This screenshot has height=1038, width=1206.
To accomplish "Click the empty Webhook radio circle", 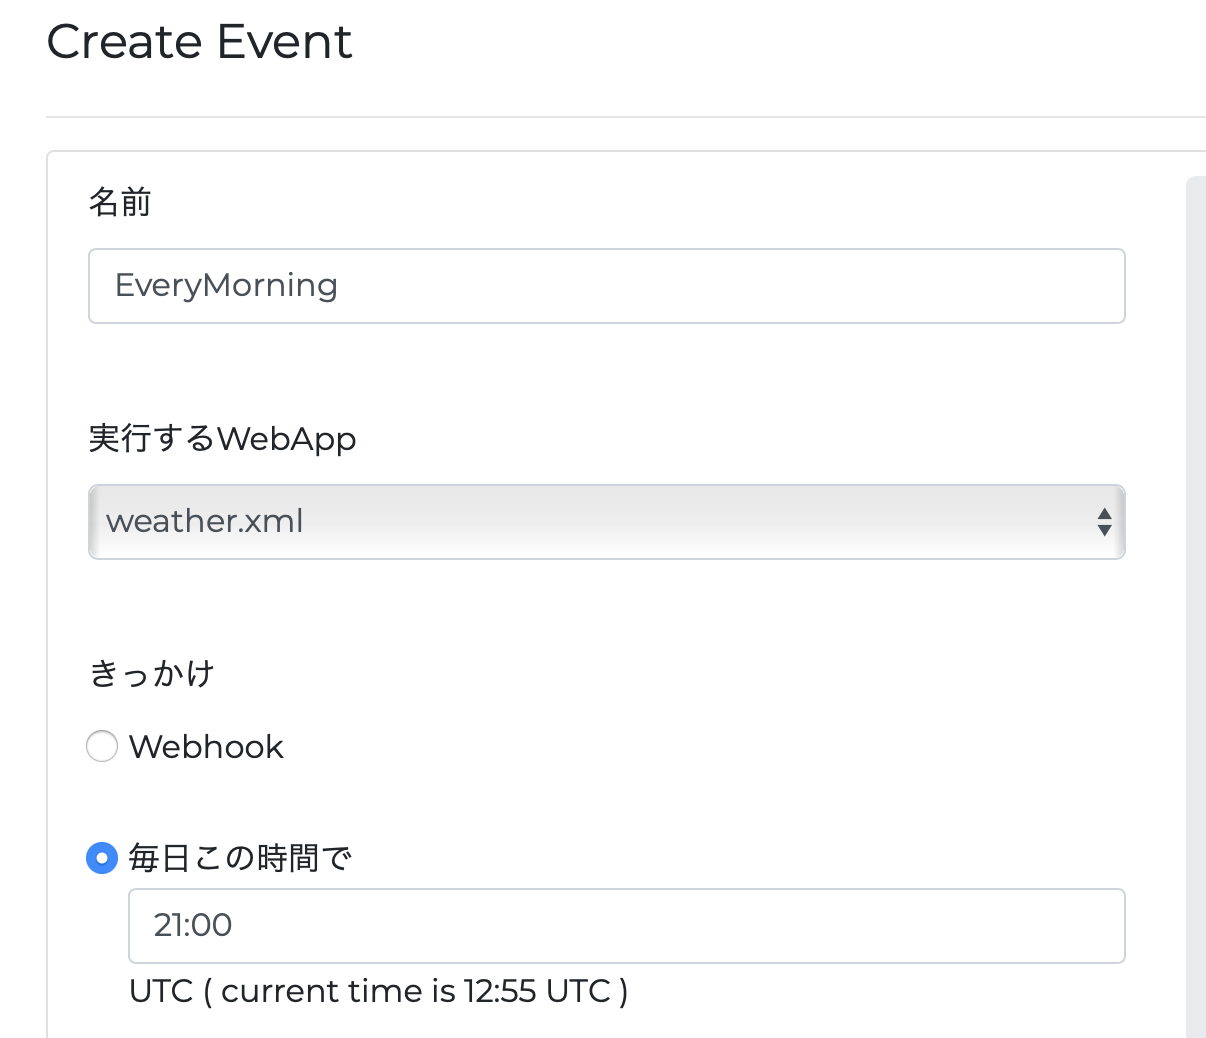I will pos(101,746).
